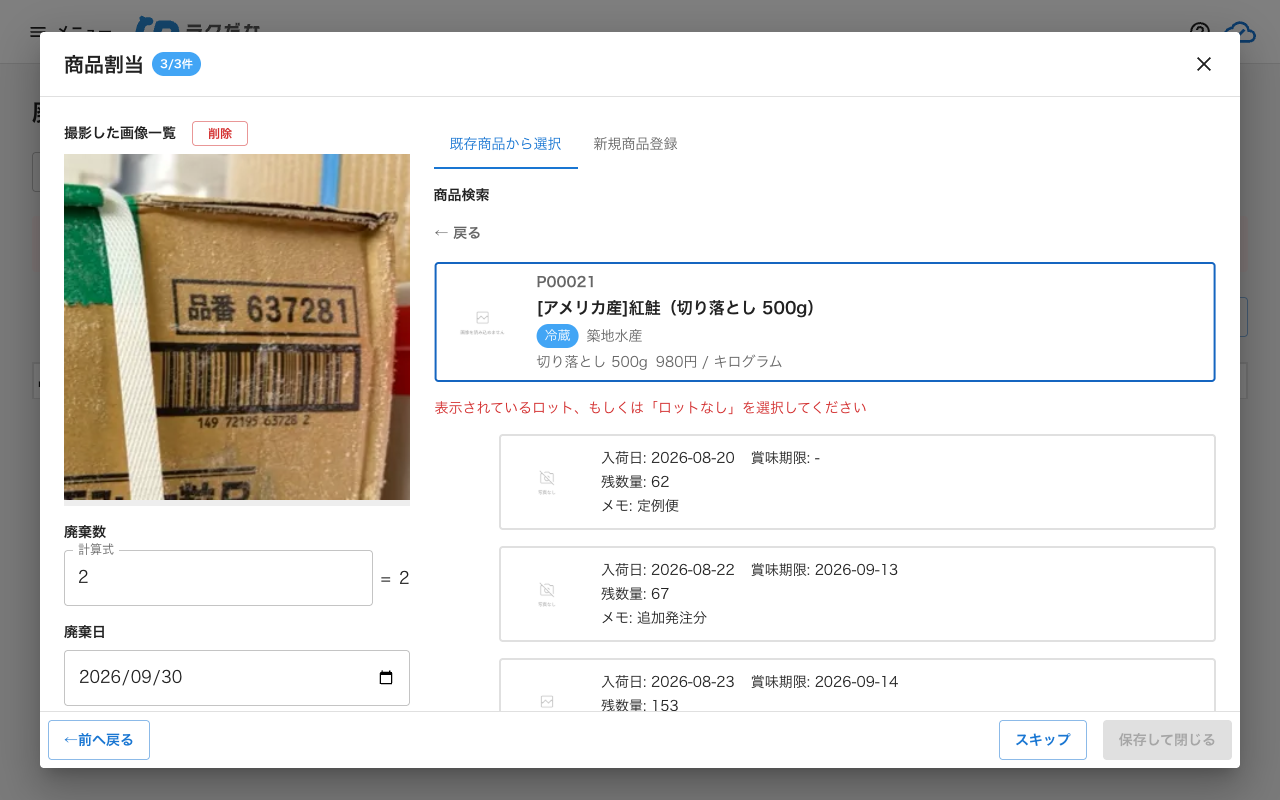Click the 冷蔵 badge
The height and width of the screenshot is (800, 1280).
click(x=557, y=336)
